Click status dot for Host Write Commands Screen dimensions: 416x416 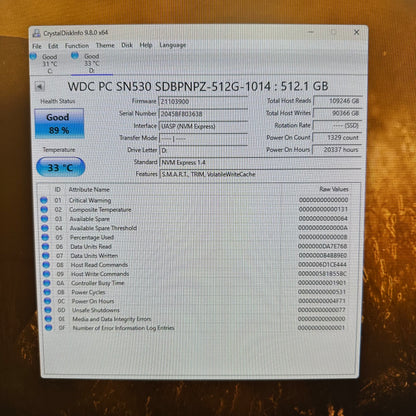[46, 274]
